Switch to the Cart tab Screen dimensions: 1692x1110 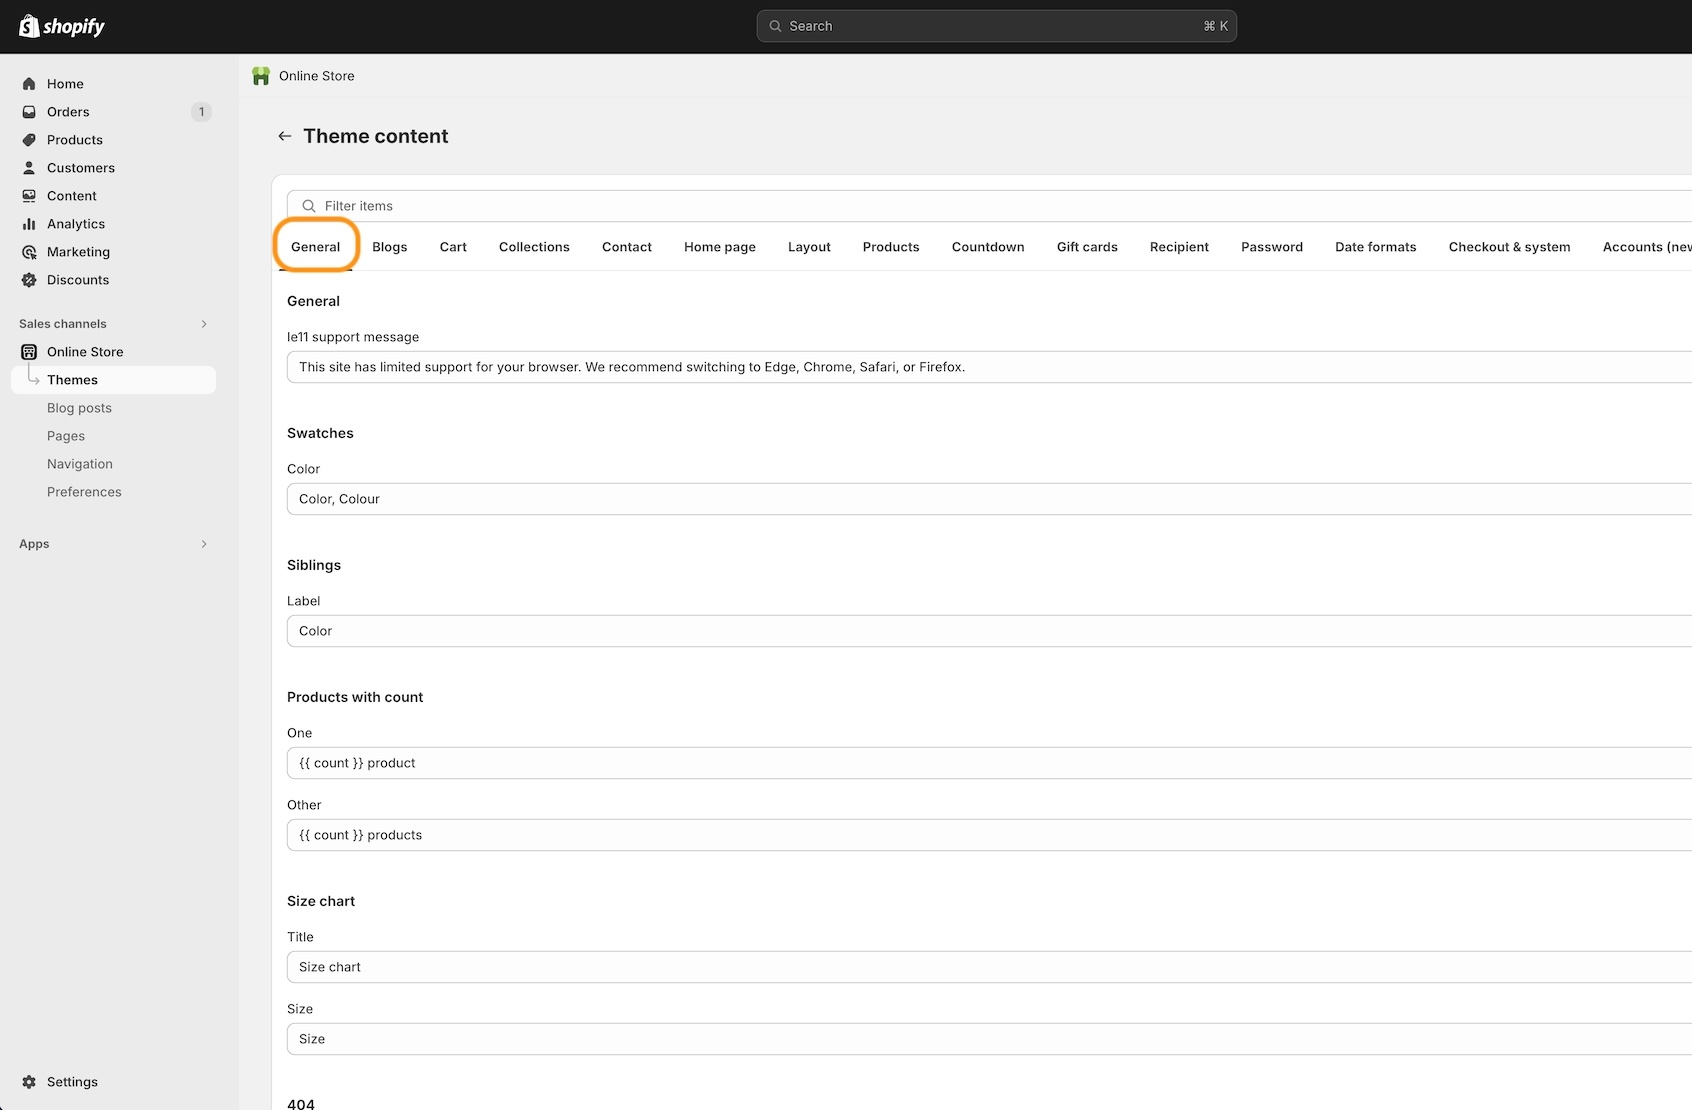pos(453,247)
